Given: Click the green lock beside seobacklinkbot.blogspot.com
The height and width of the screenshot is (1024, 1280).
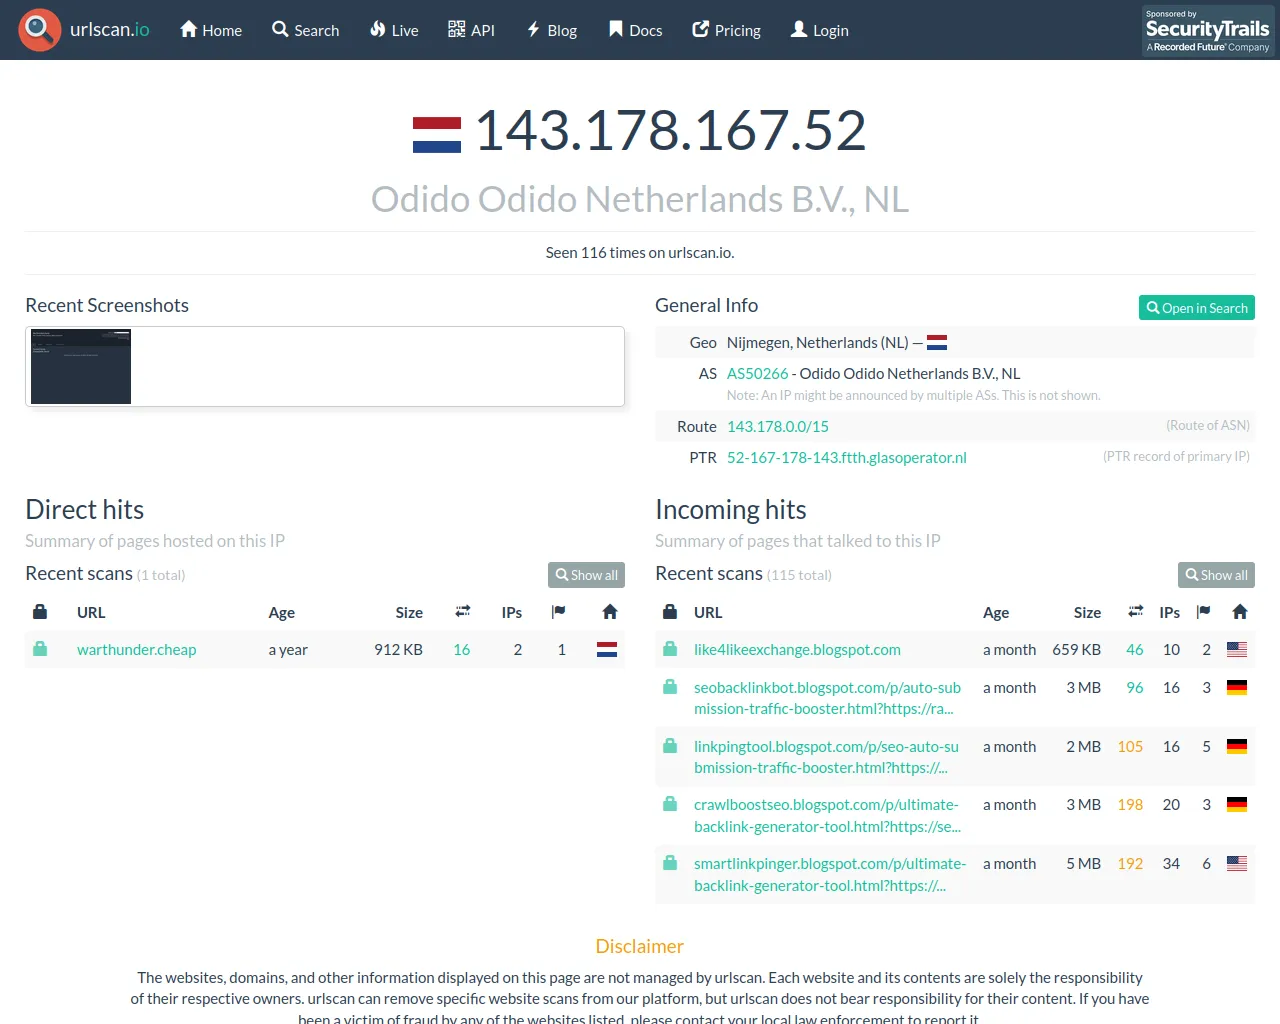Looking at the screenshot, I should [670, 687].
